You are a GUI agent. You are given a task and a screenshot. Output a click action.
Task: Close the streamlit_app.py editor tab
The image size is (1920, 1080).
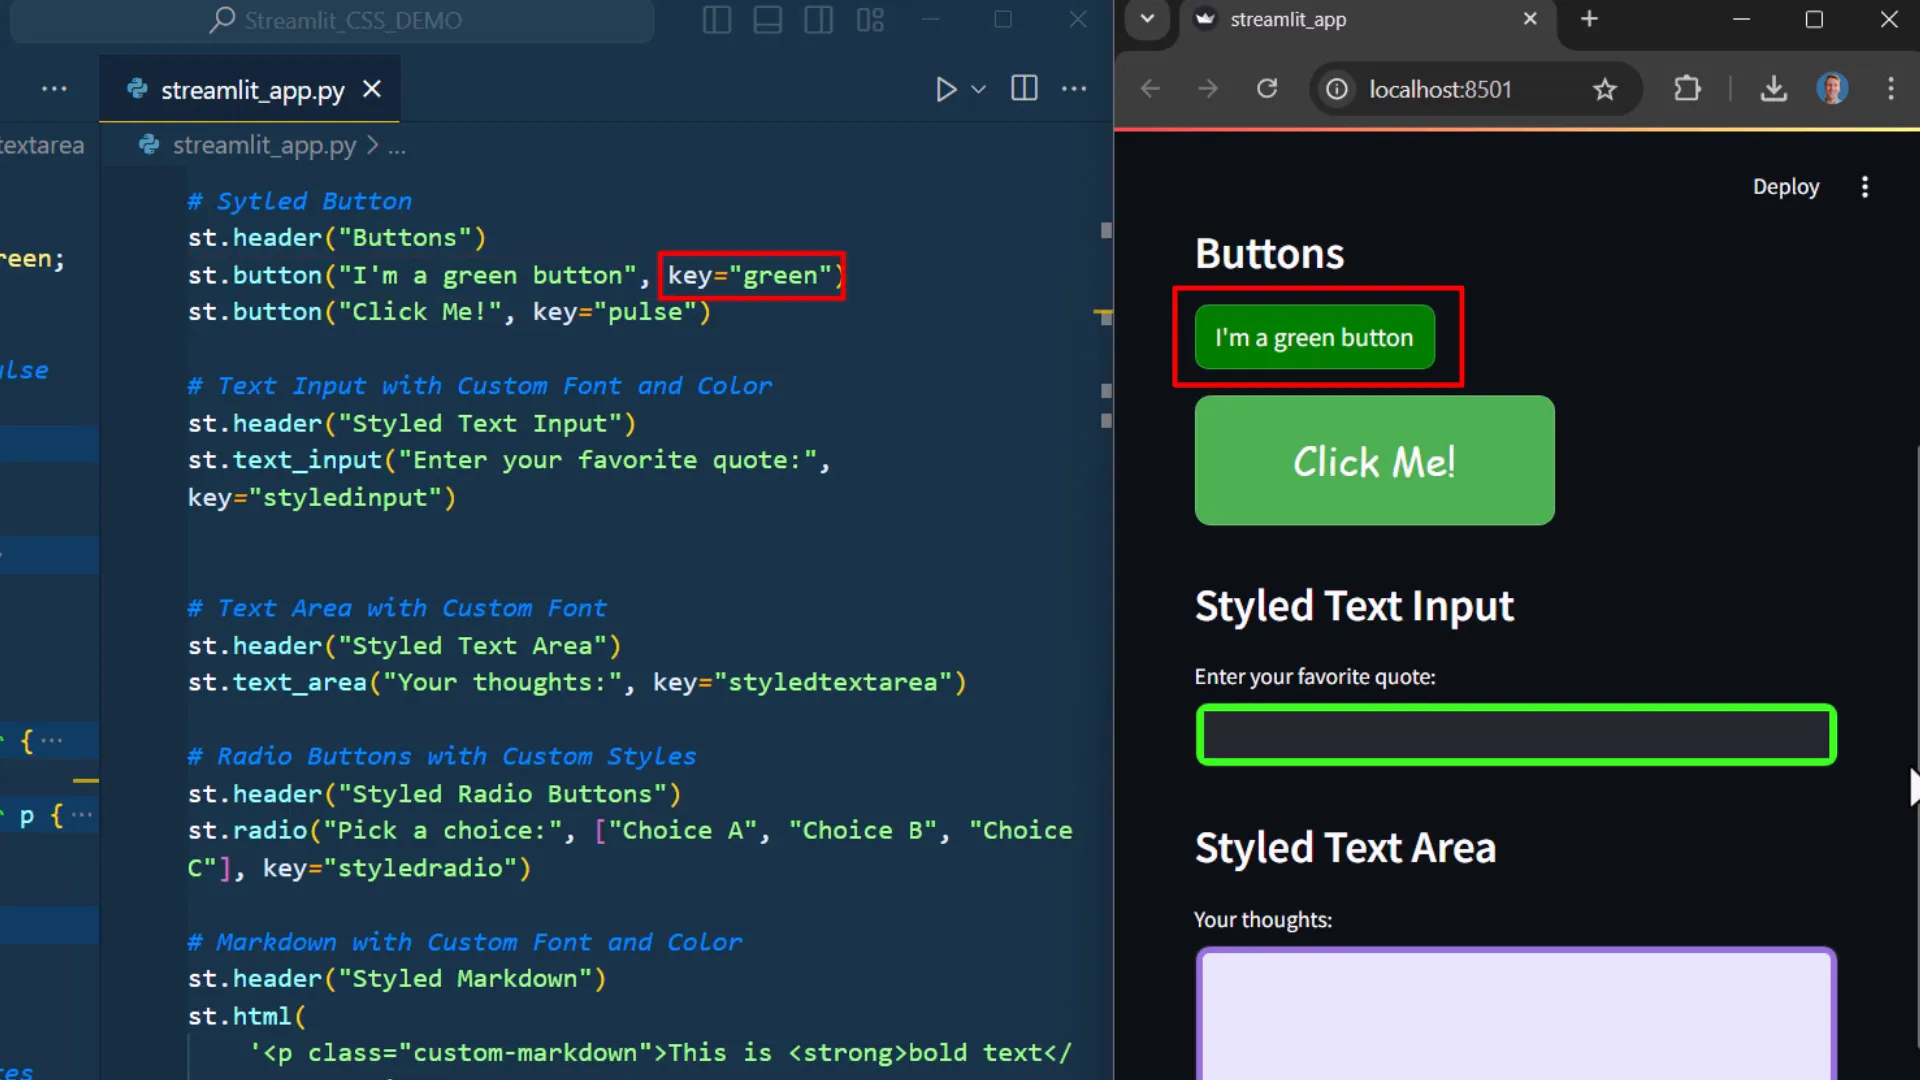point(372,90)
